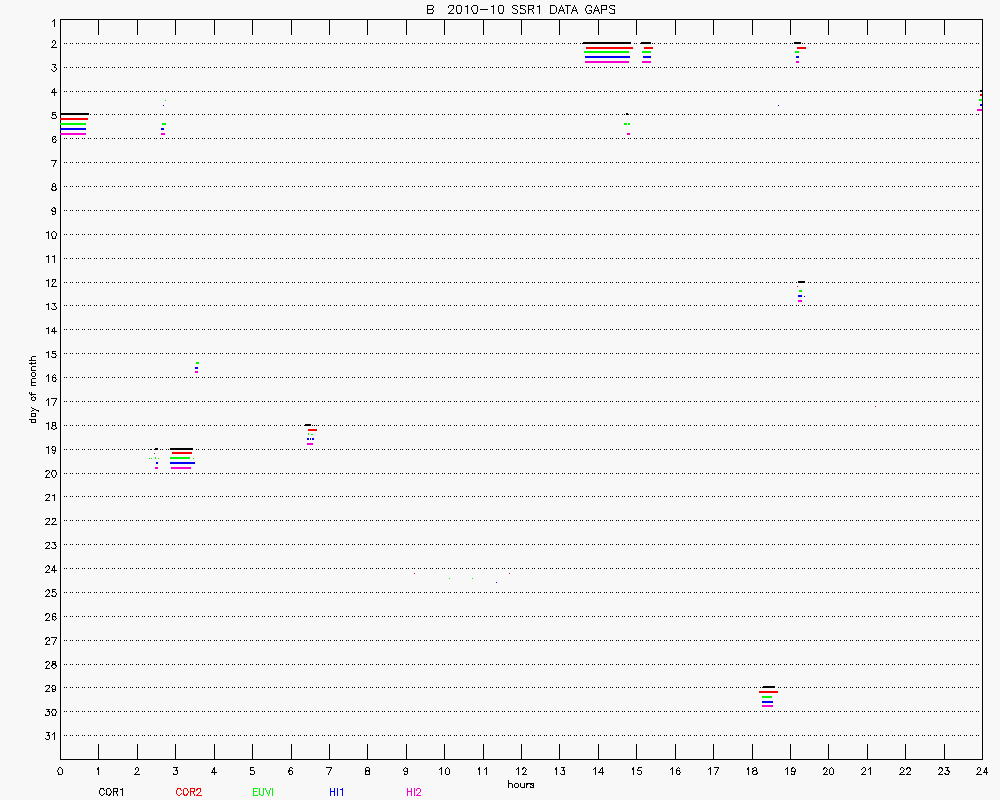Select the magenta HI2 legend label
1000x800 pixels.
click(x=413, y=792)
